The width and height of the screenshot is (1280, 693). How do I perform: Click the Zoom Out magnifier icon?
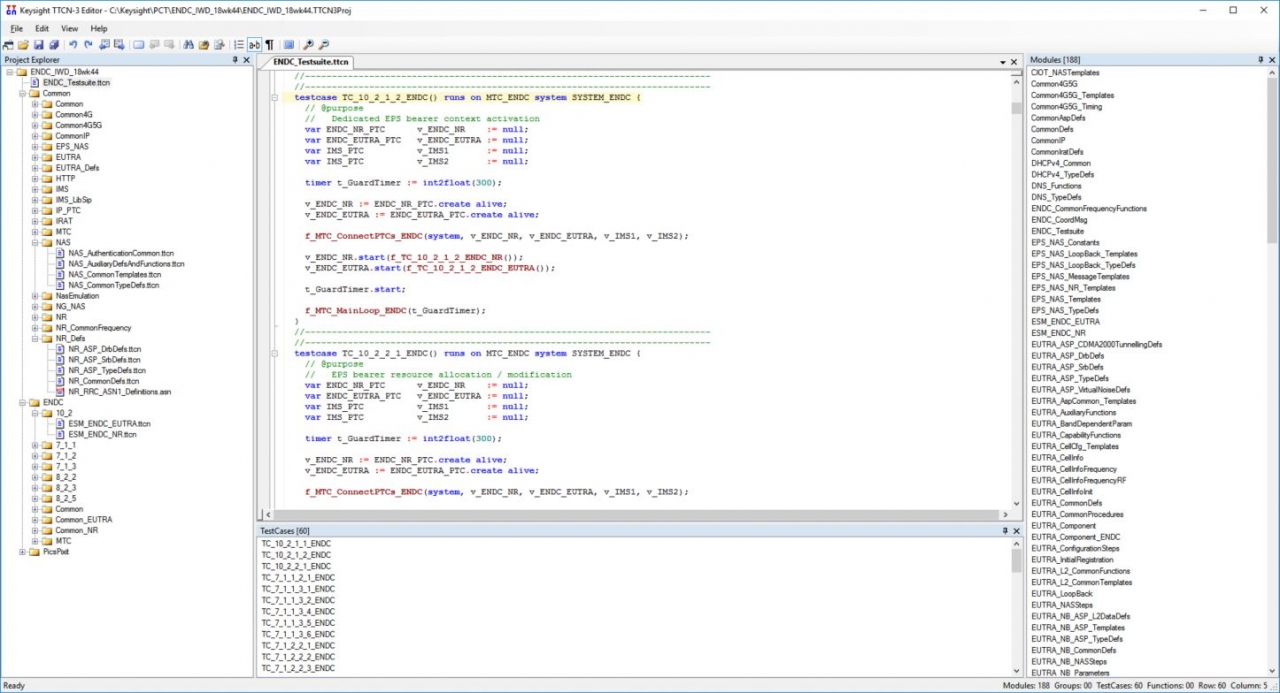pyautogui.click(x=324, y=45)
